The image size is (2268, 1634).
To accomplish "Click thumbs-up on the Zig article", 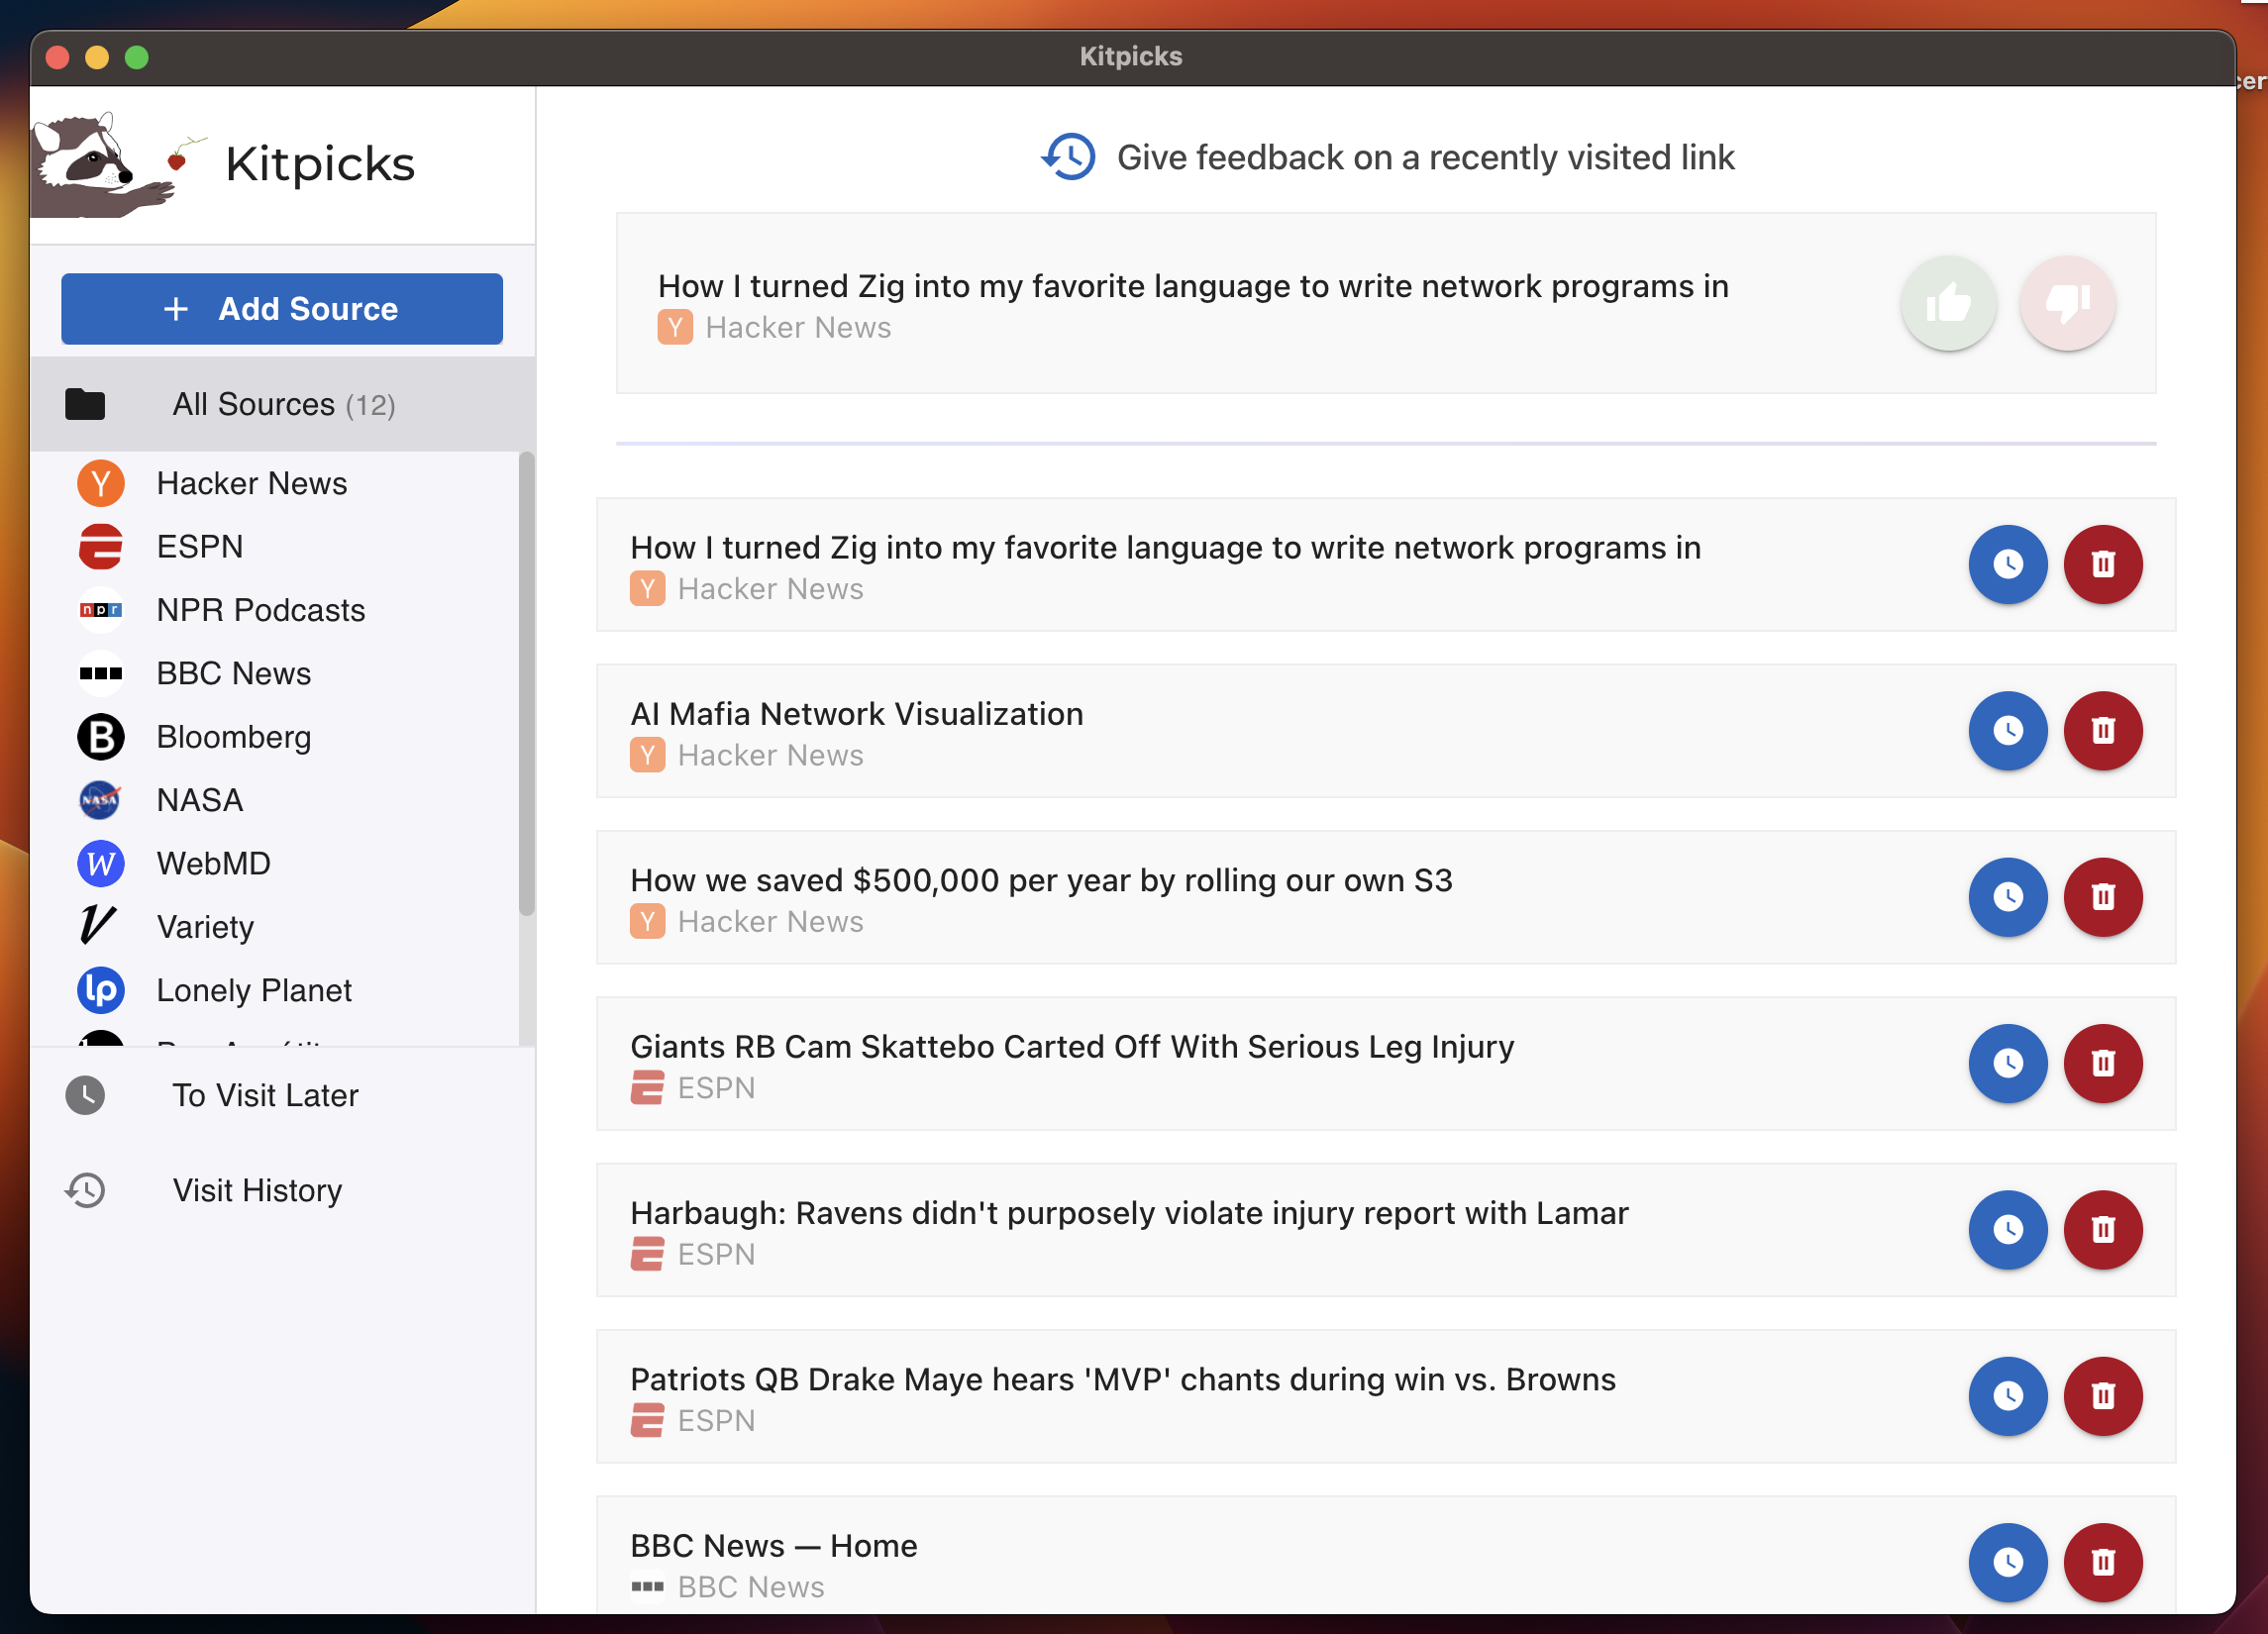I will [1948, 303].
